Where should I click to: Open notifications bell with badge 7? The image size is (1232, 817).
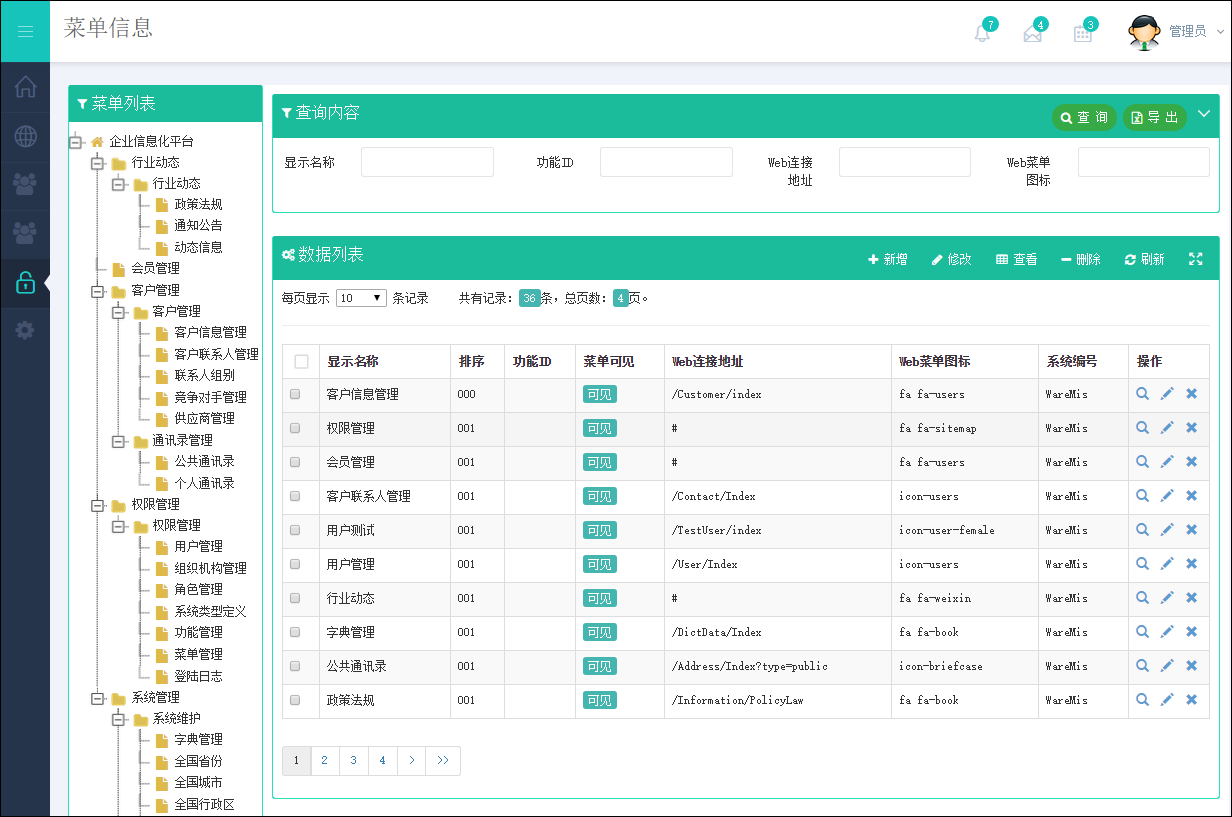[x=983, y=33]
